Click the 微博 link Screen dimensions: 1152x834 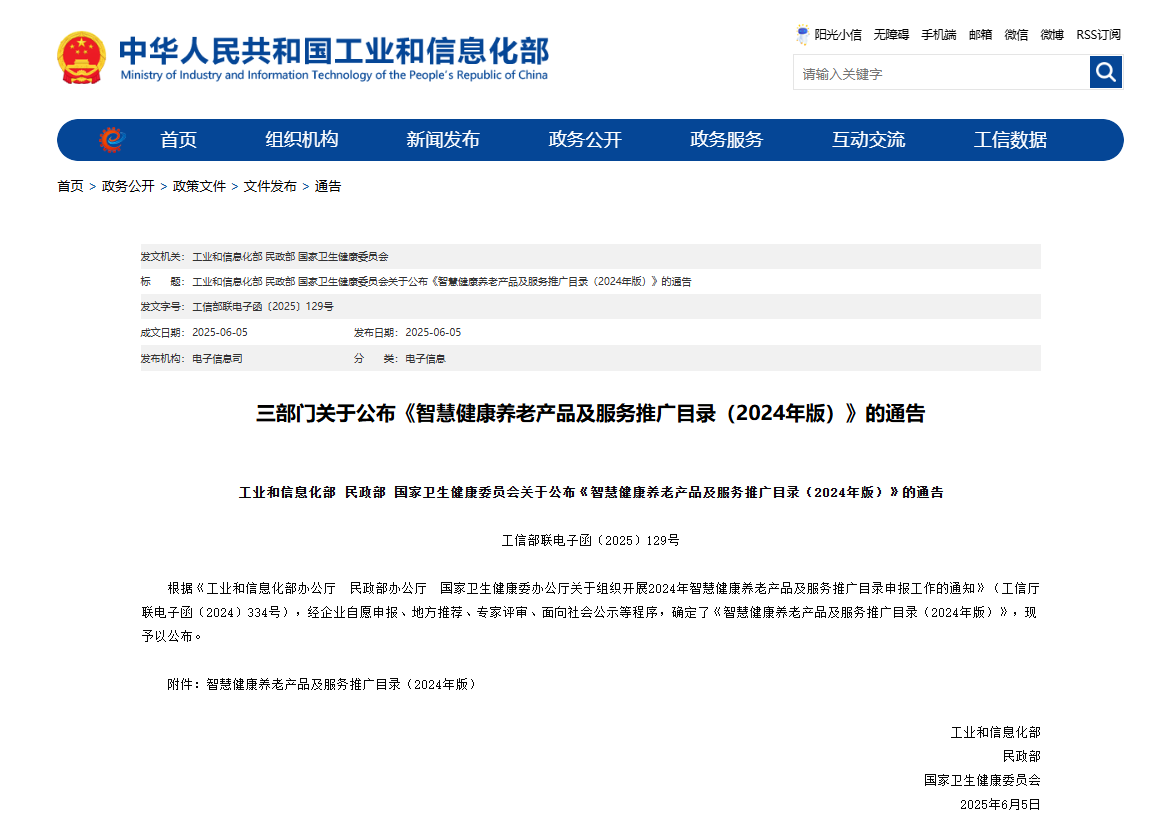[x=1052, y=35]
